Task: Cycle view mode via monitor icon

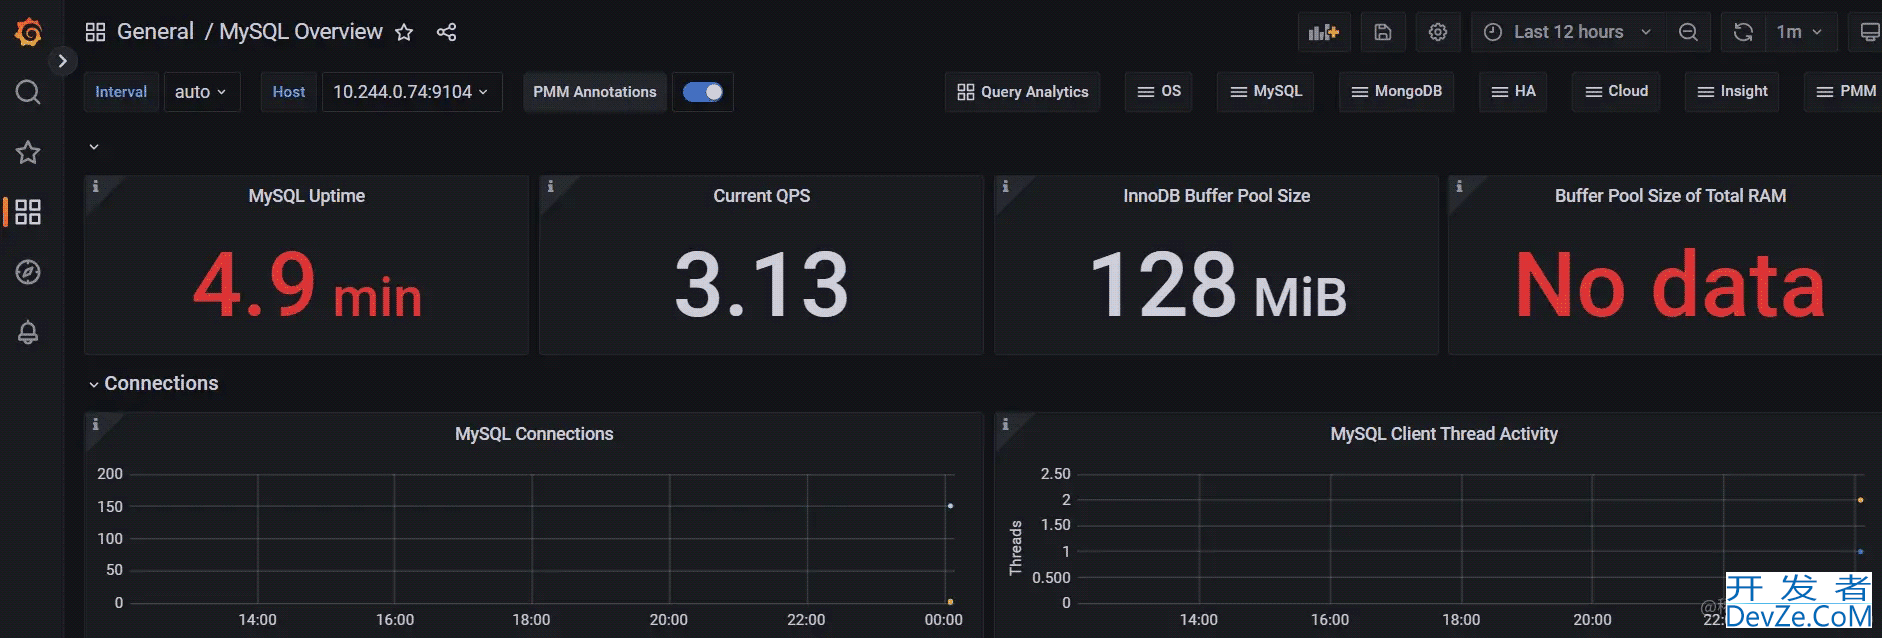Action: 1868,32
